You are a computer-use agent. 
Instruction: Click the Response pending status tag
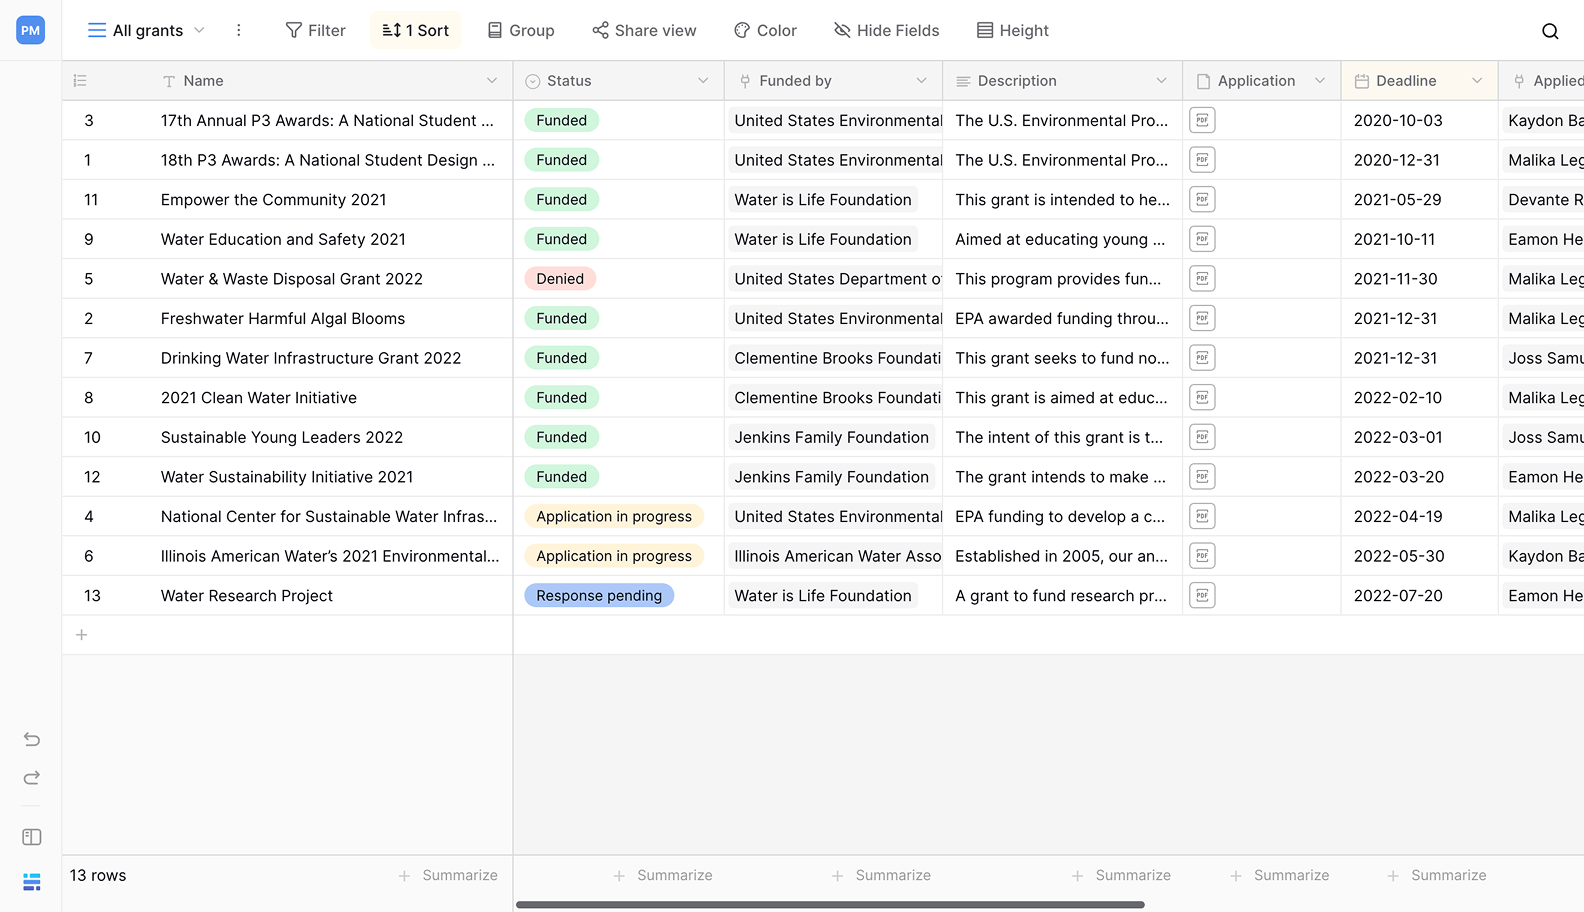599,595
